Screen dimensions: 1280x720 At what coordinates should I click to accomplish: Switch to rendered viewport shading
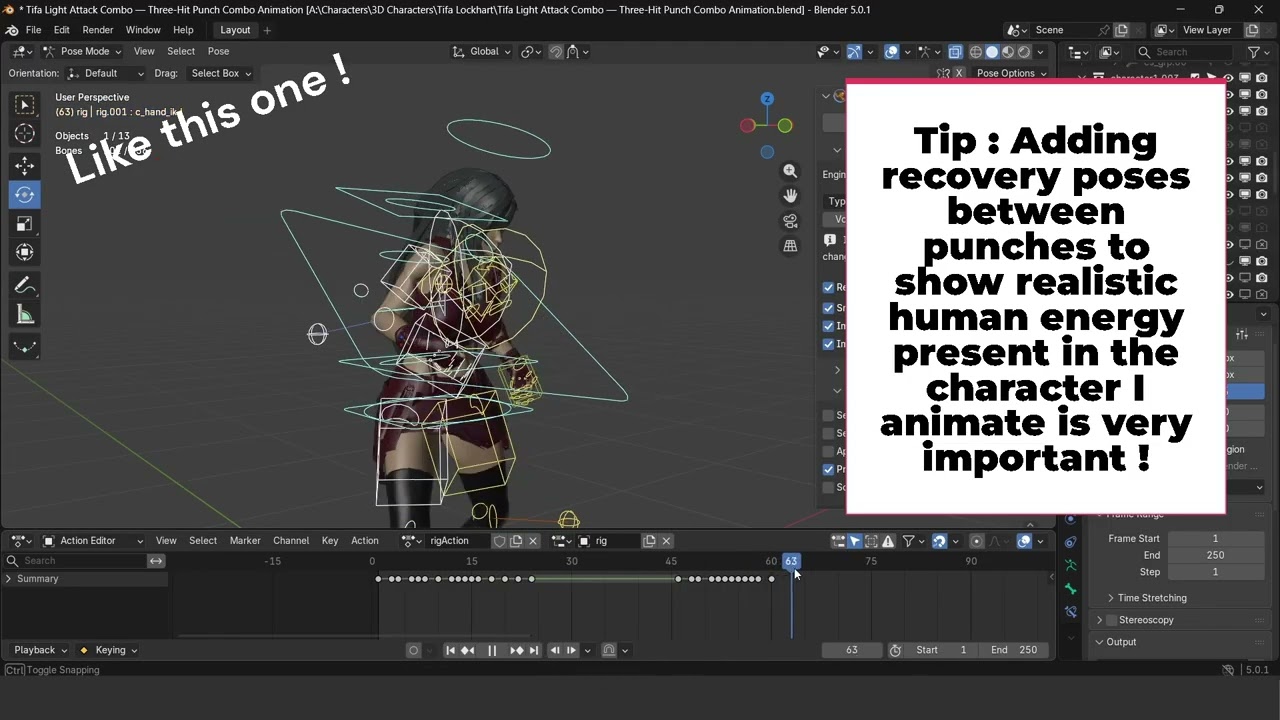[x=1024, y=52]
